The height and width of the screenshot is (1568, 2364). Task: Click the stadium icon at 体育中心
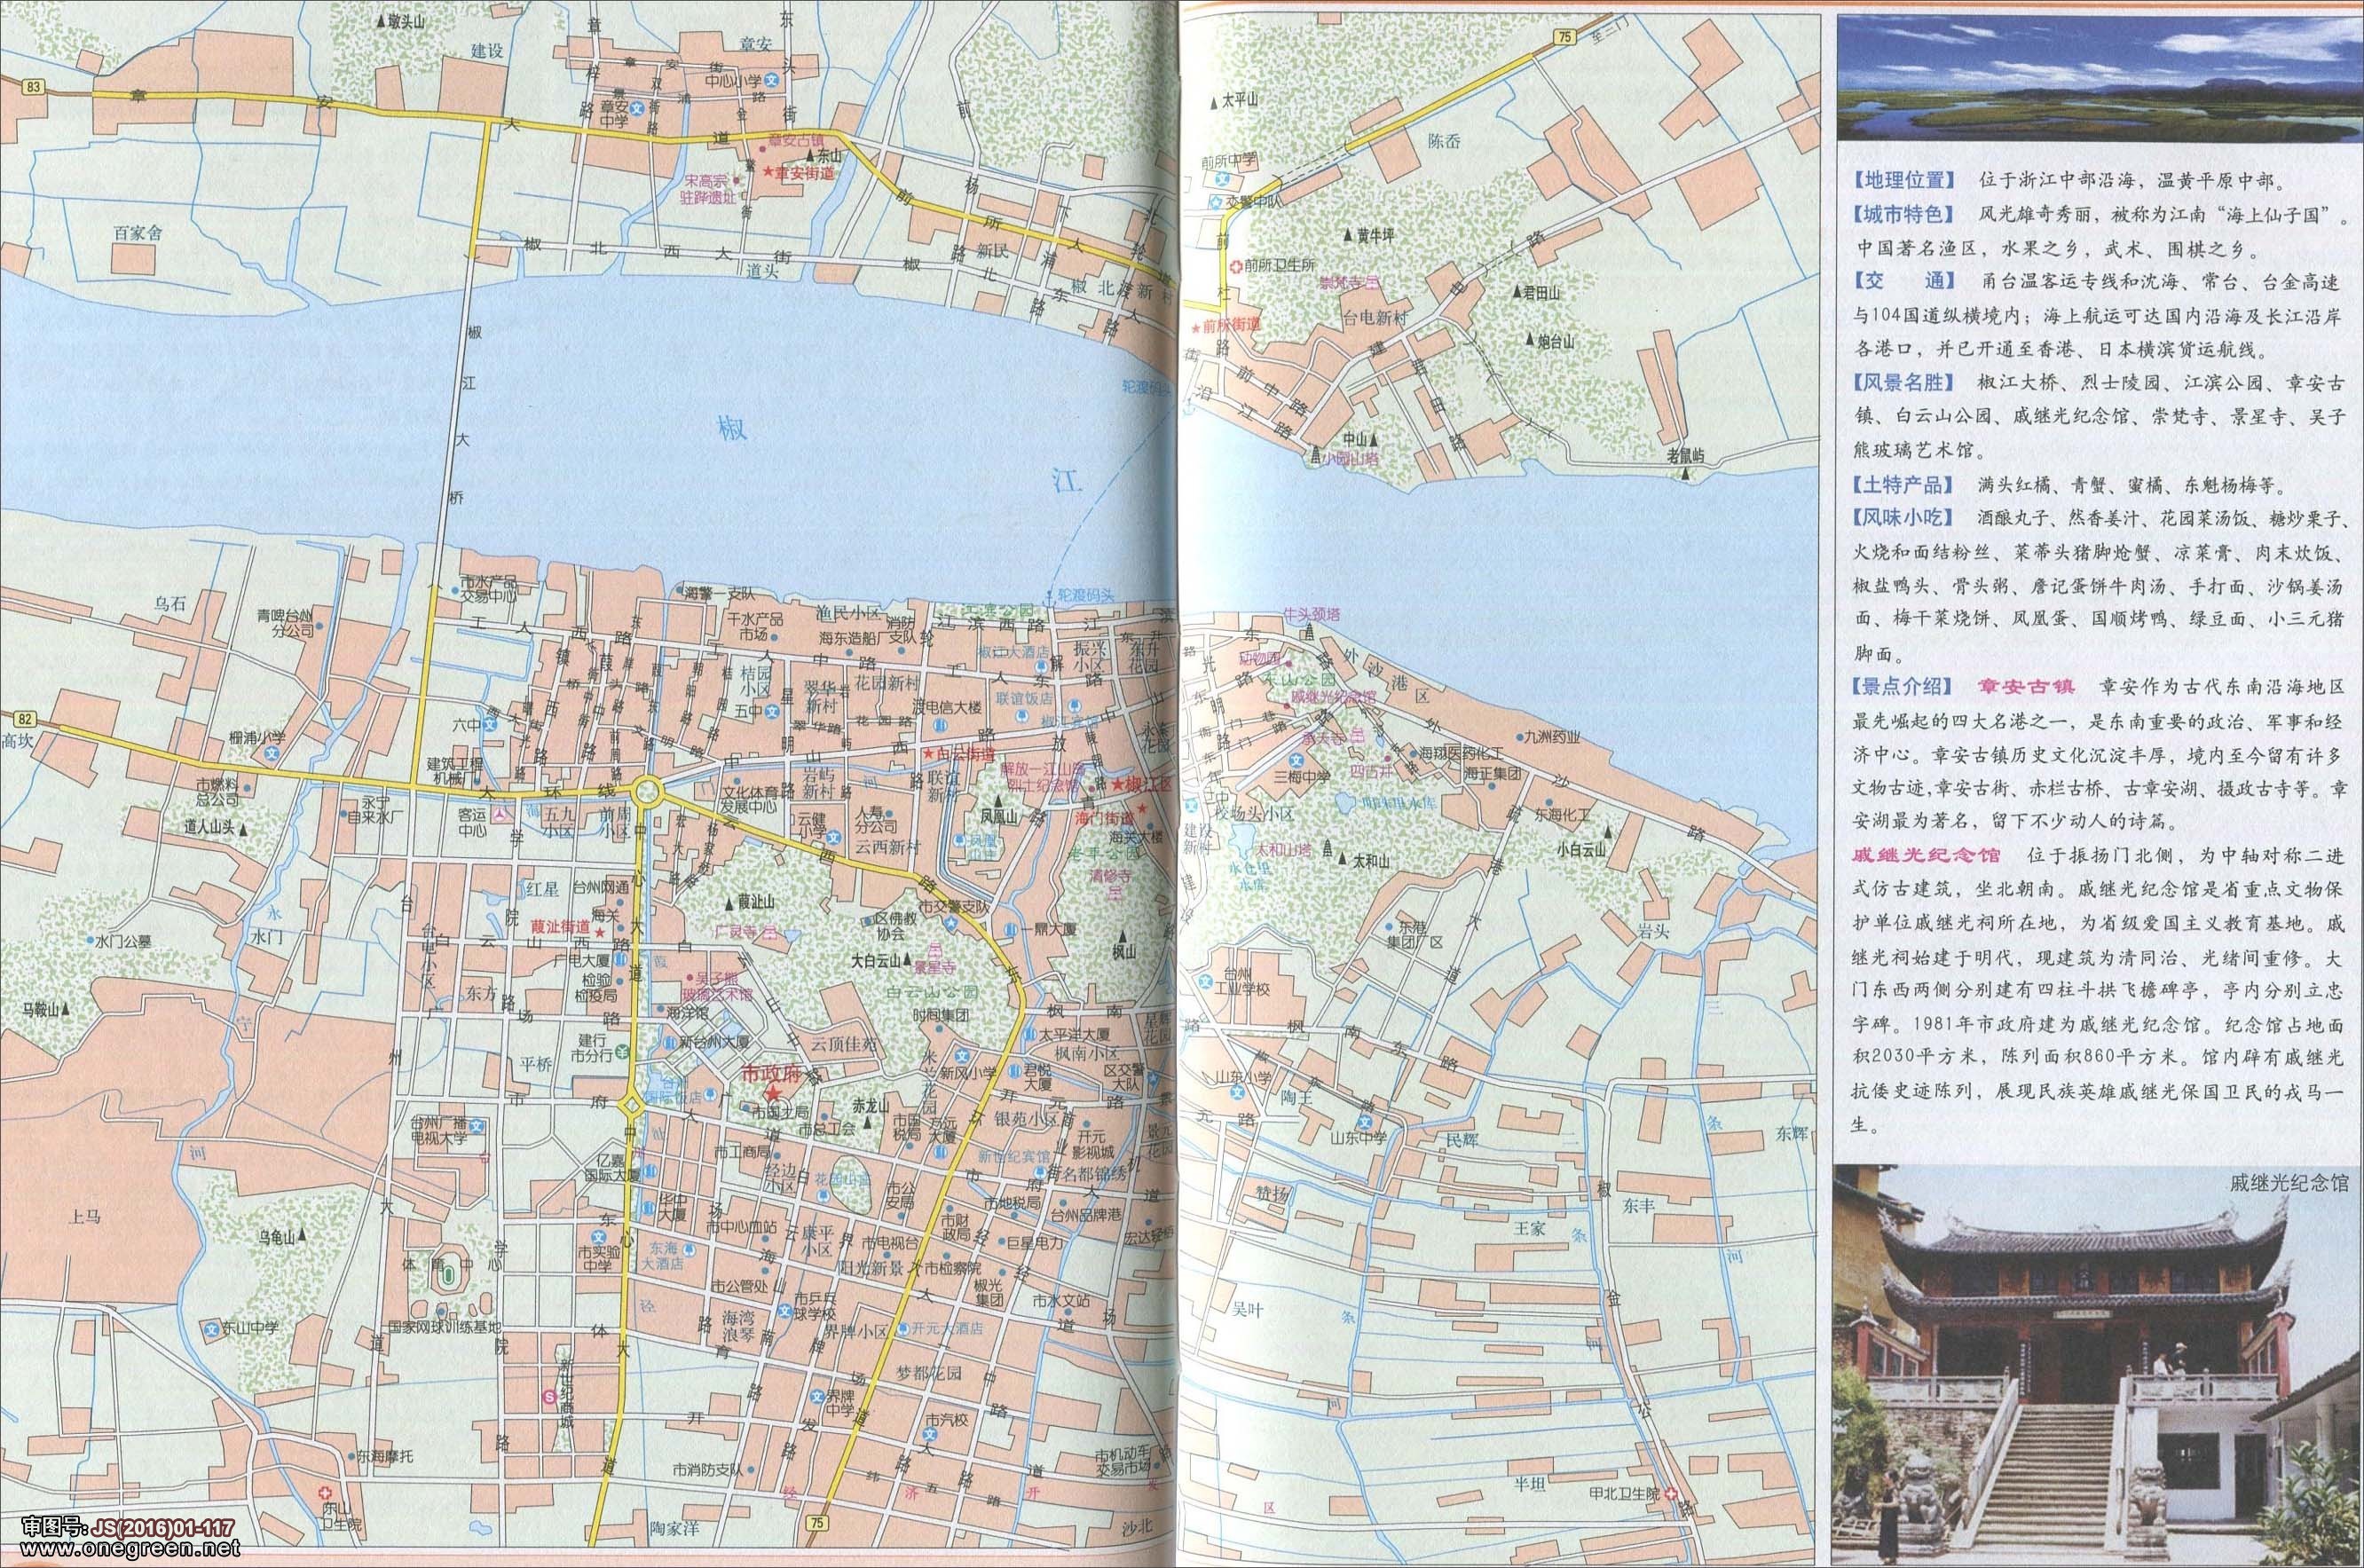tap(449, 1275)
